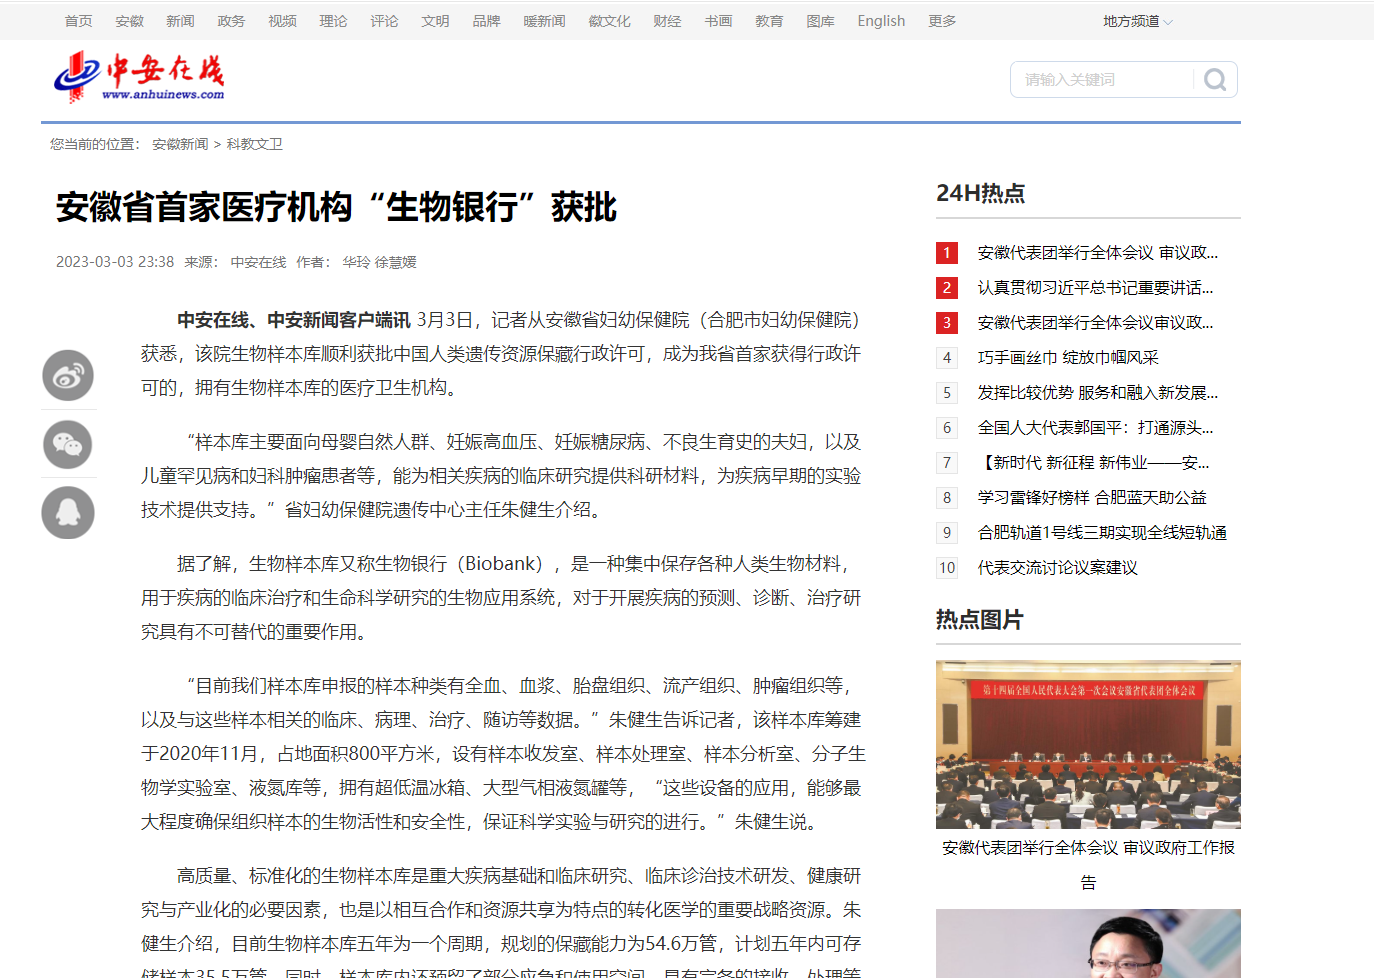
Task: Open 财经 in top navigation
Action: (x=668, y=21)
